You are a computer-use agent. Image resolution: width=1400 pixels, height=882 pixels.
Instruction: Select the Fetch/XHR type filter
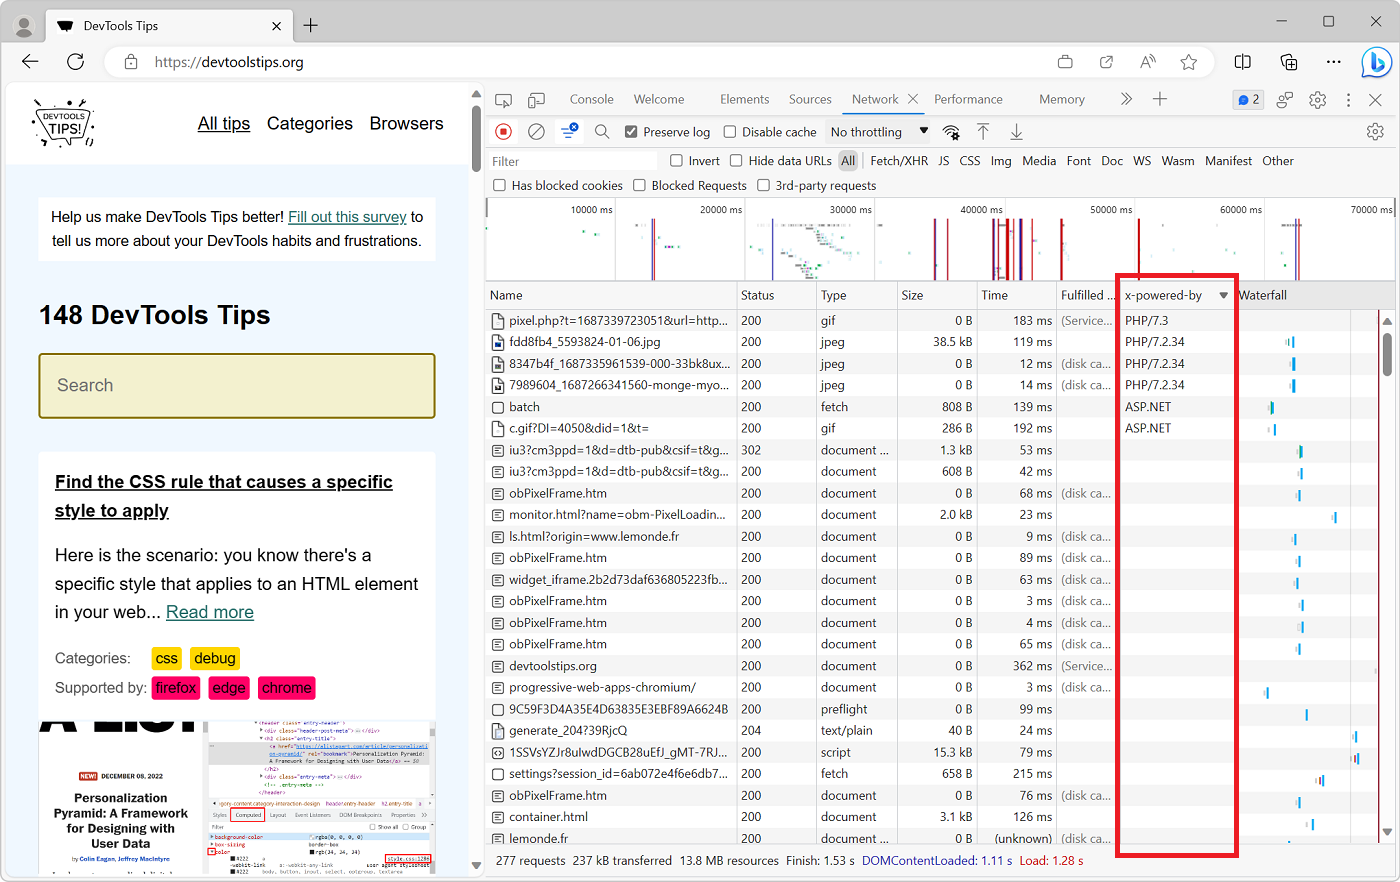click(899, 161)
